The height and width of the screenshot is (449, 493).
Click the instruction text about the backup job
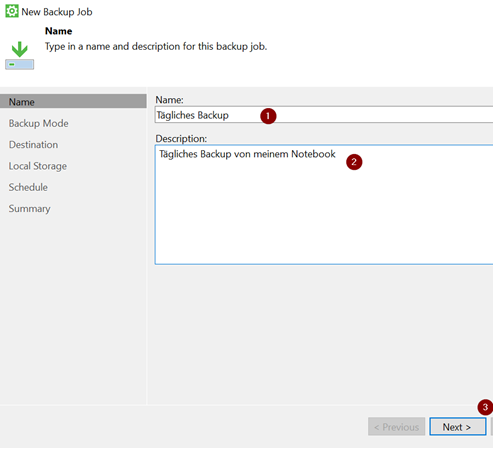[x=156, y=46]
